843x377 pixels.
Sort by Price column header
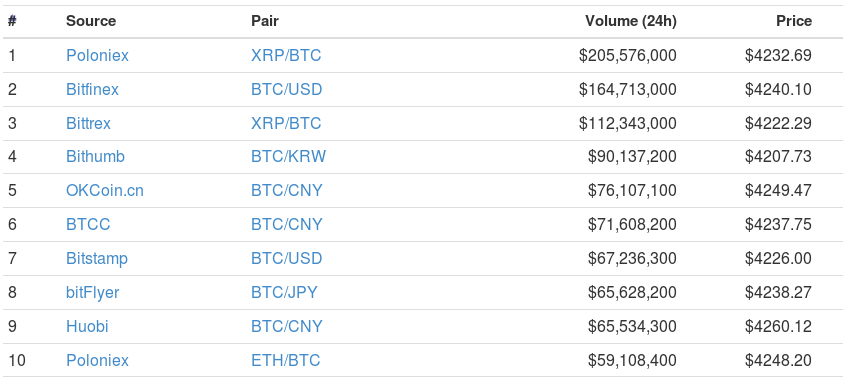(x=794, y=21)
